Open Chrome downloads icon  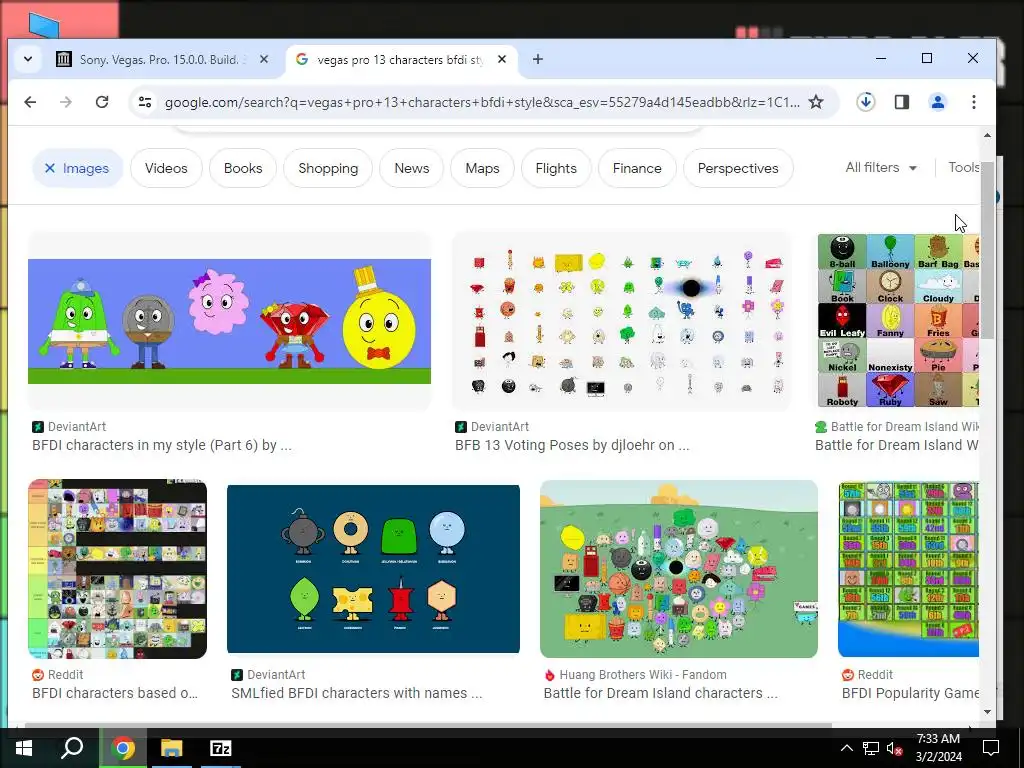[x=866, y=102]
